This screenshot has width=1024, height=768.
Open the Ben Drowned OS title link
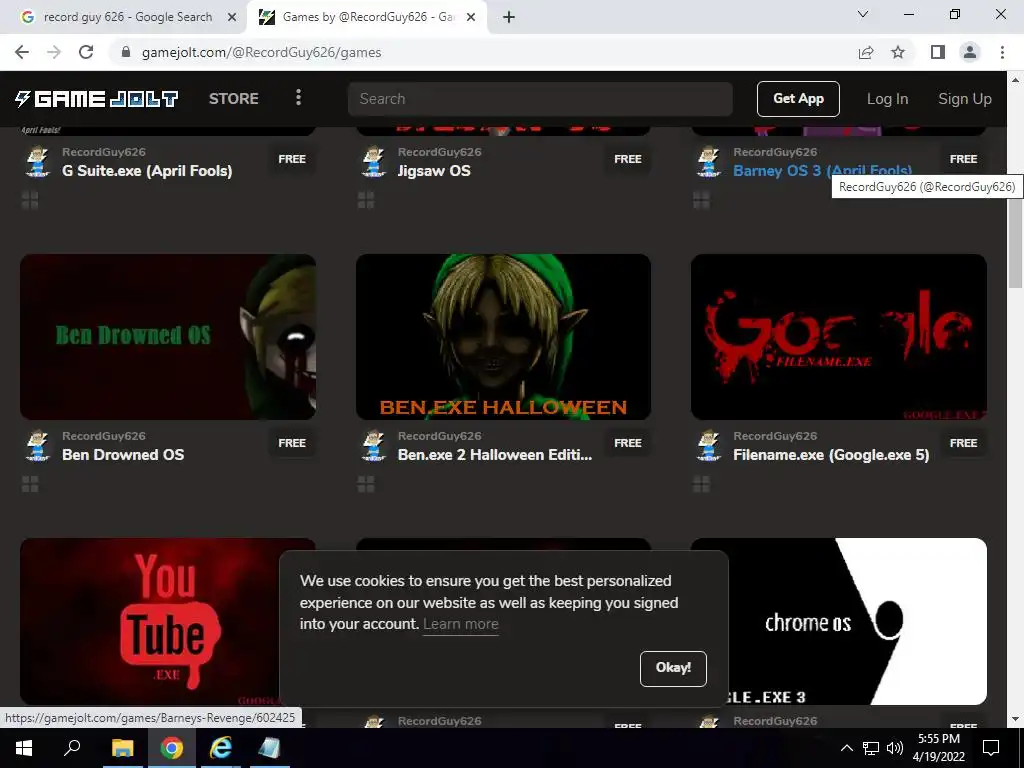[123, 455]
